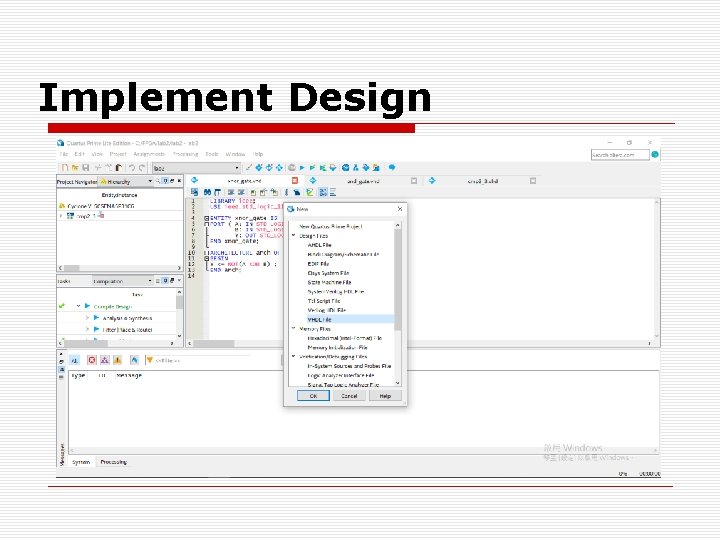Open the Processing menu
Image resolution: width=720 pixels, height=540 pixels.
pyautogui.click(x=186, y=154)
